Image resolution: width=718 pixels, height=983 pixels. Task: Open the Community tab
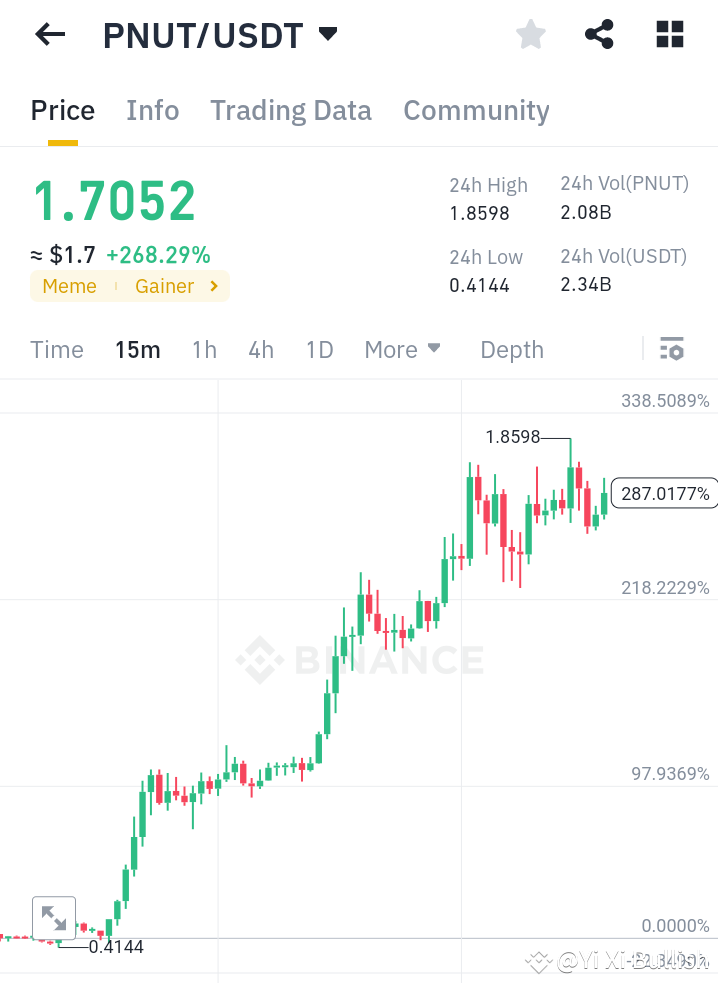[x=476, y=111]
